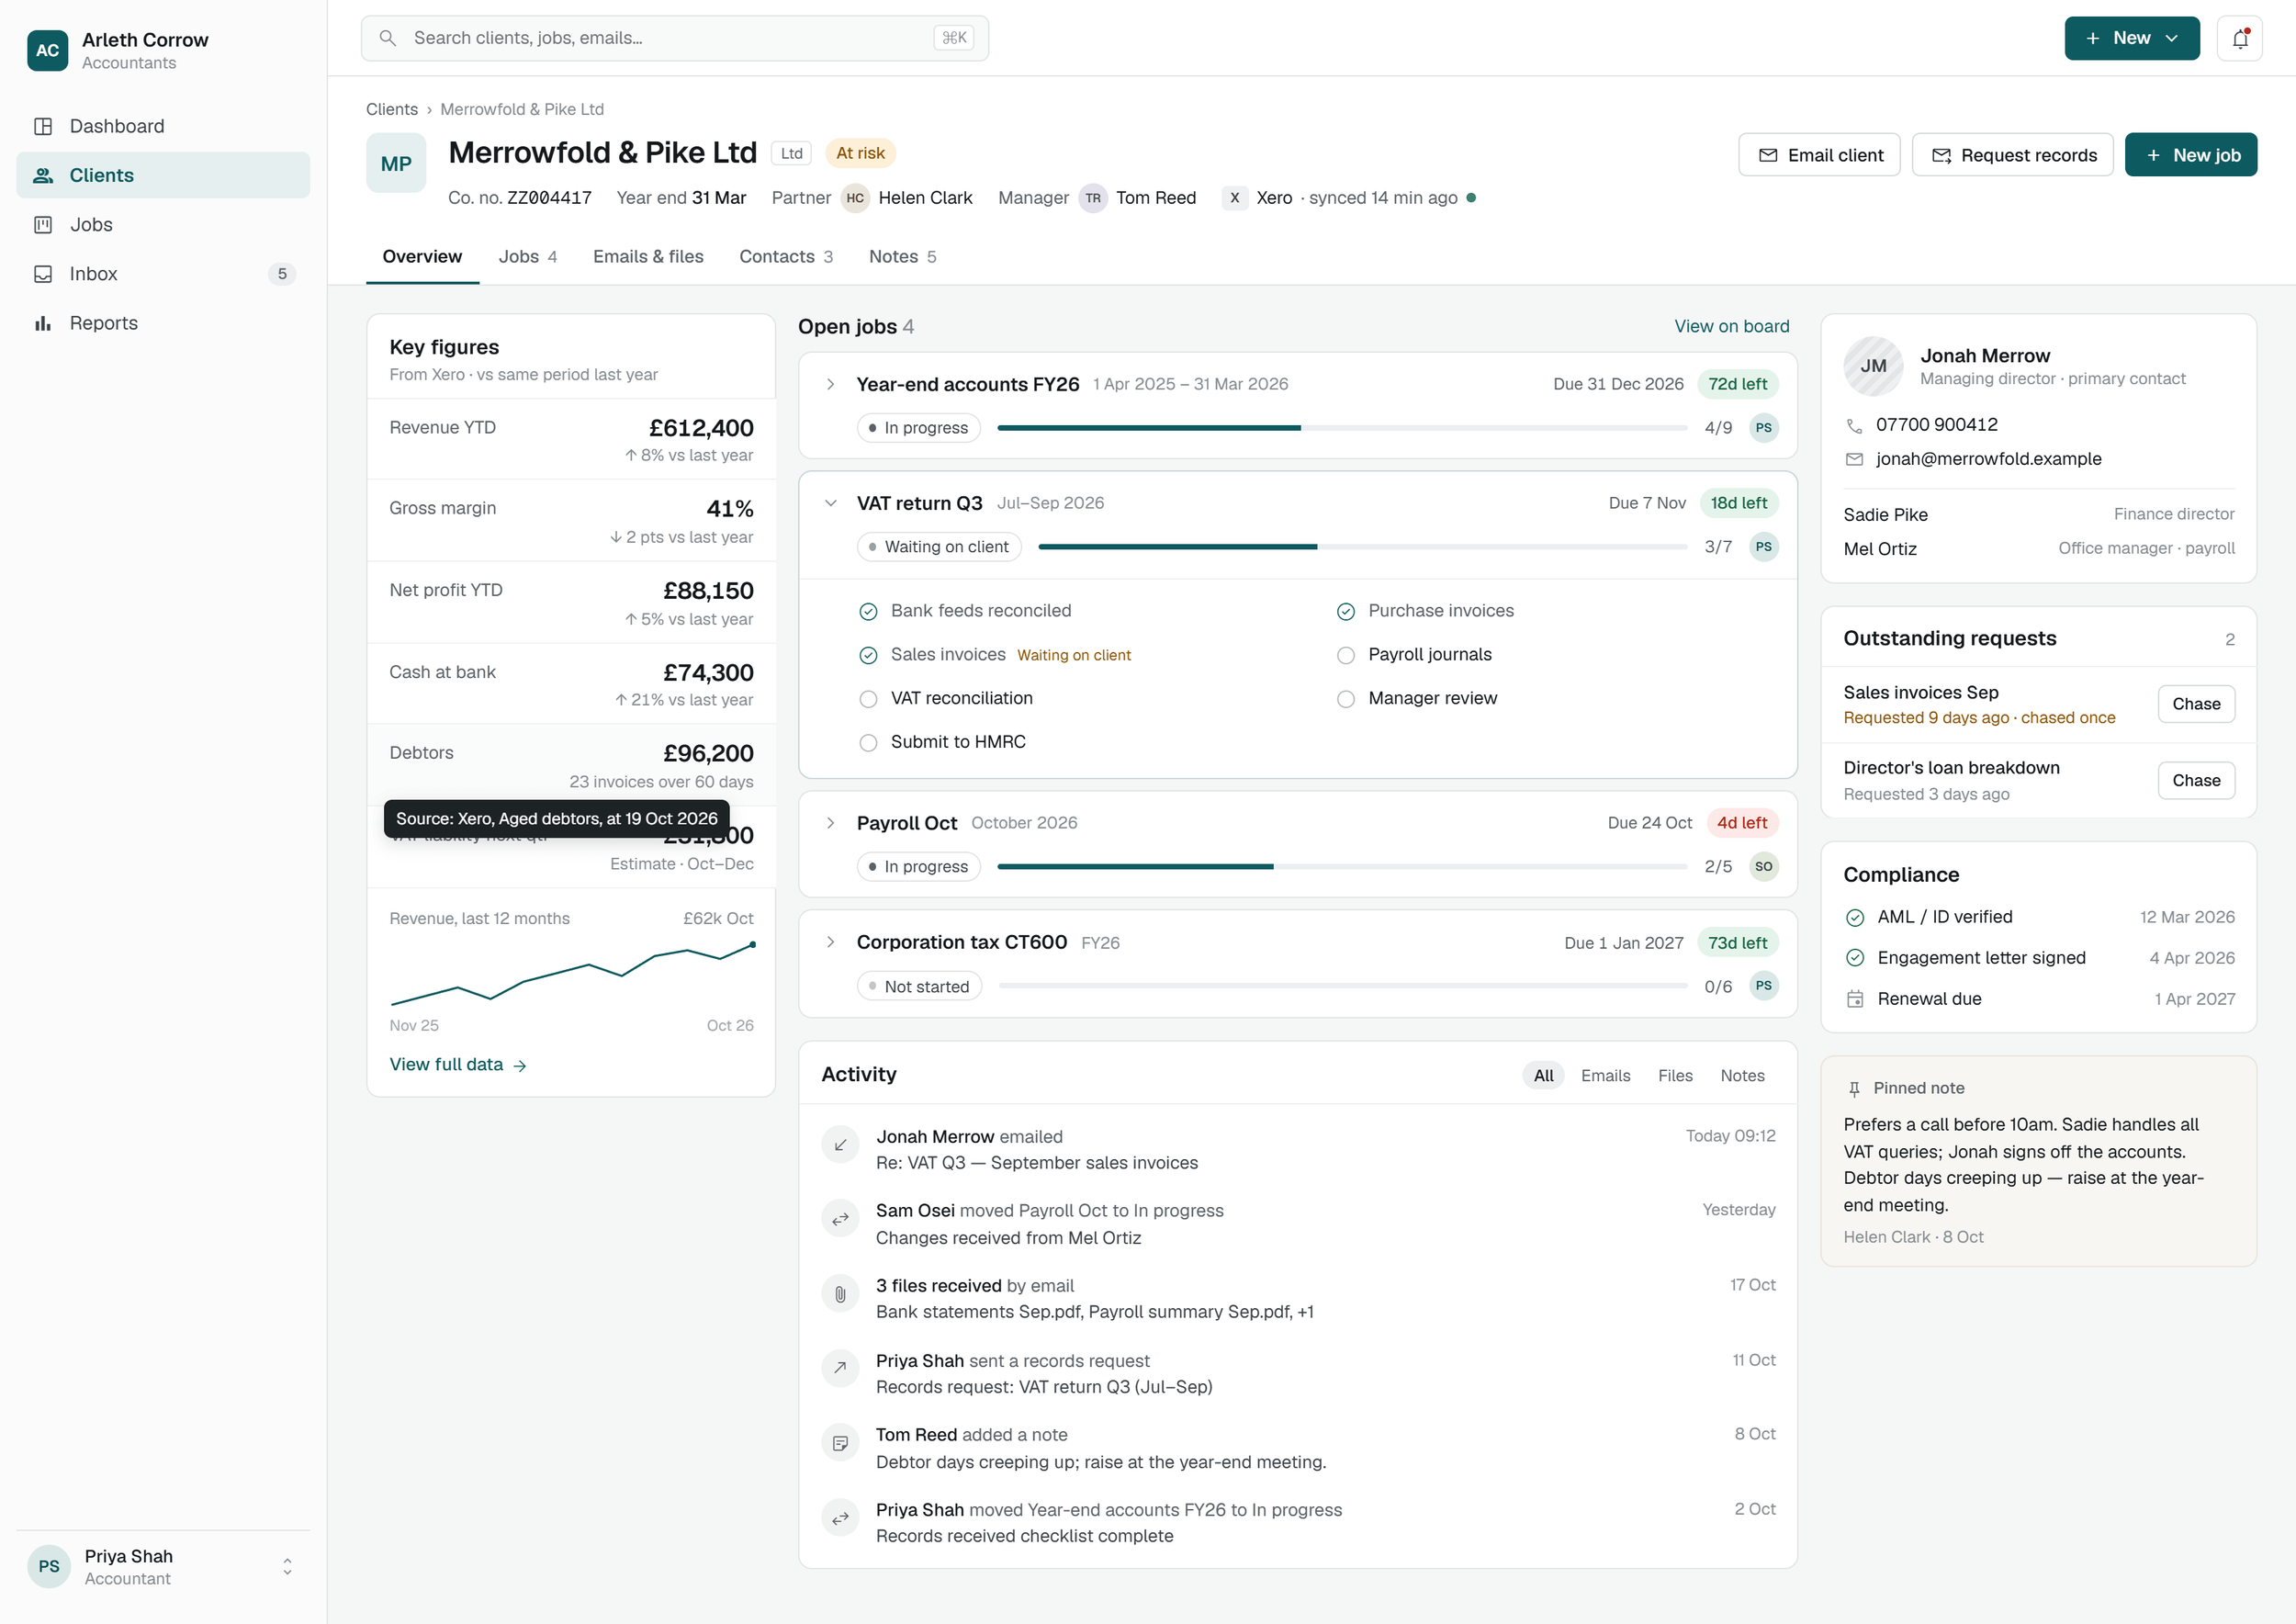Open the Notes tab with 5 notes
Viewport: 2296px width, 1624px height.
902,257
